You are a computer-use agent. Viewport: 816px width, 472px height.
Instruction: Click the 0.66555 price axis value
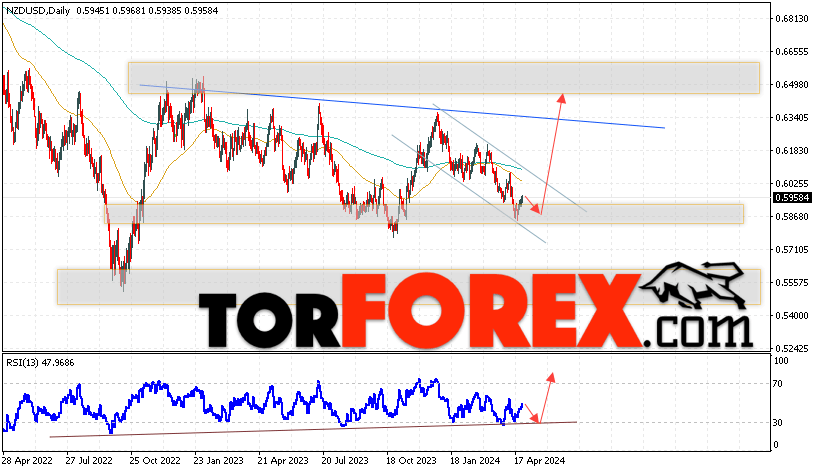pyautogui.click(x=793, y=52)
